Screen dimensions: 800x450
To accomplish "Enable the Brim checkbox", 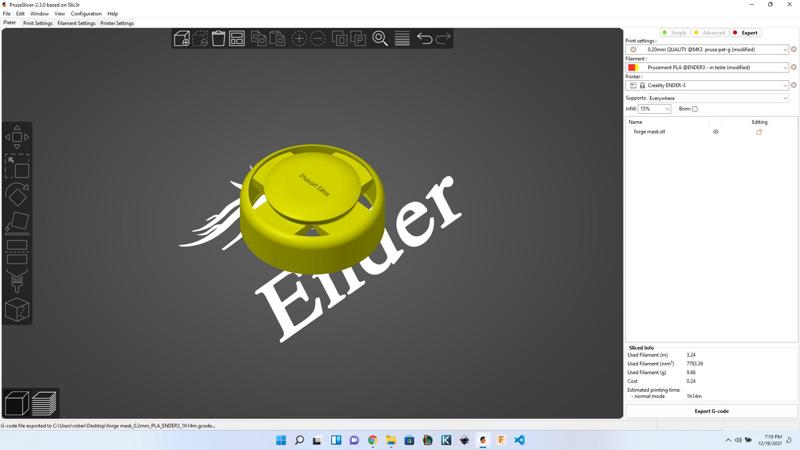I will point(695,109).
